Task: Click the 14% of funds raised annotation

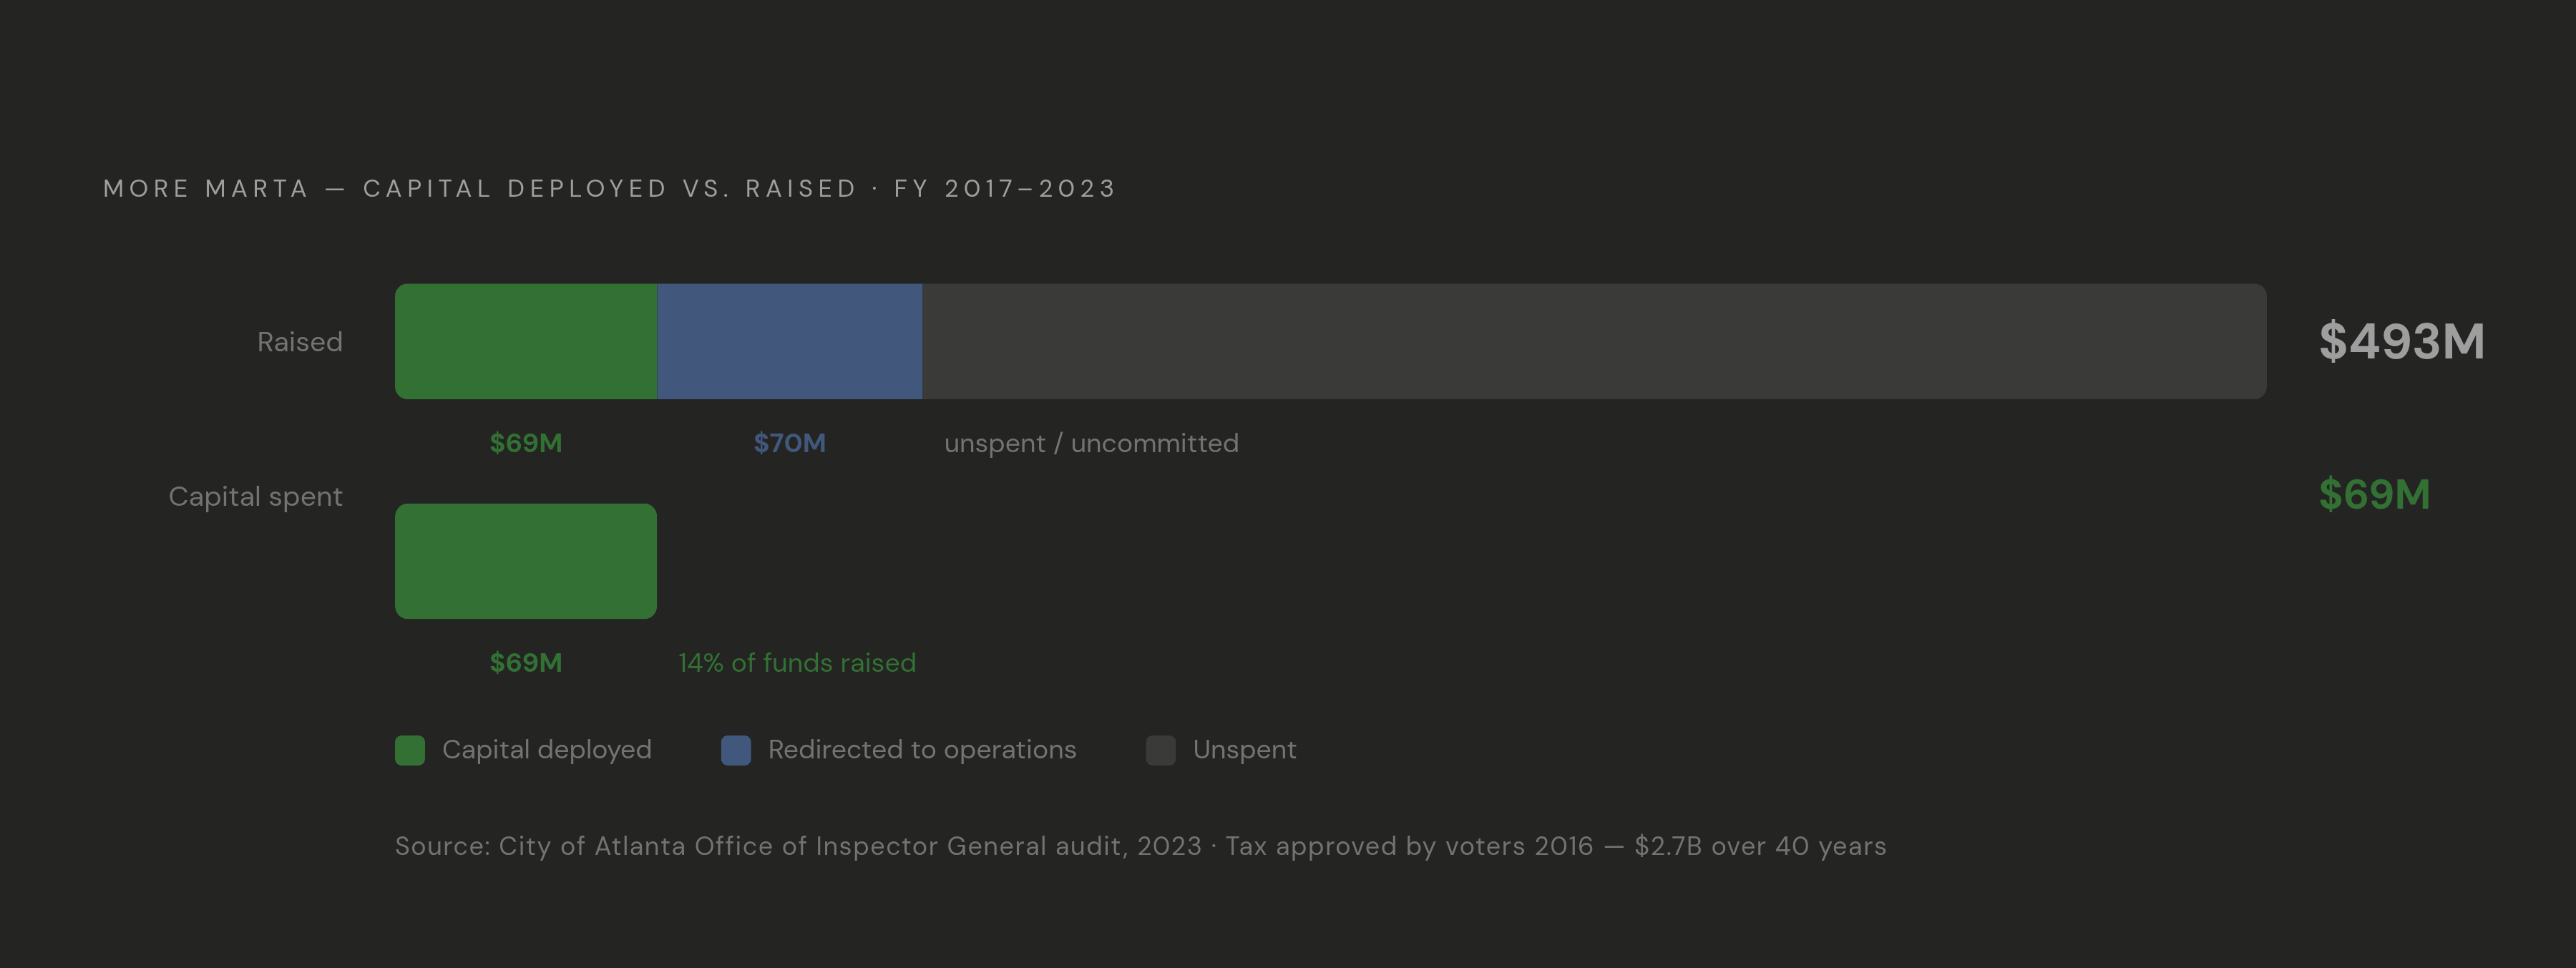Action: [797, 663]
